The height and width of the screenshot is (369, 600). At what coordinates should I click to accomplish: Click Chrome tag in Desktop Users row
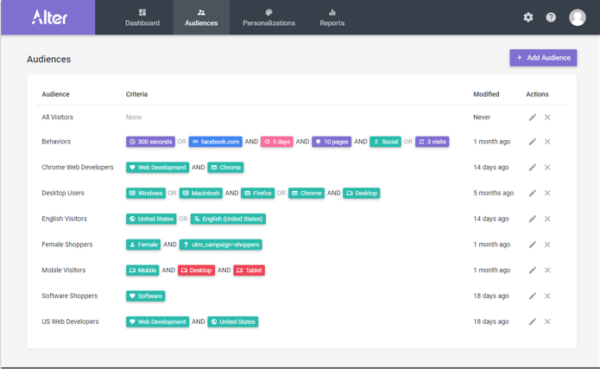tap(306, 193)
